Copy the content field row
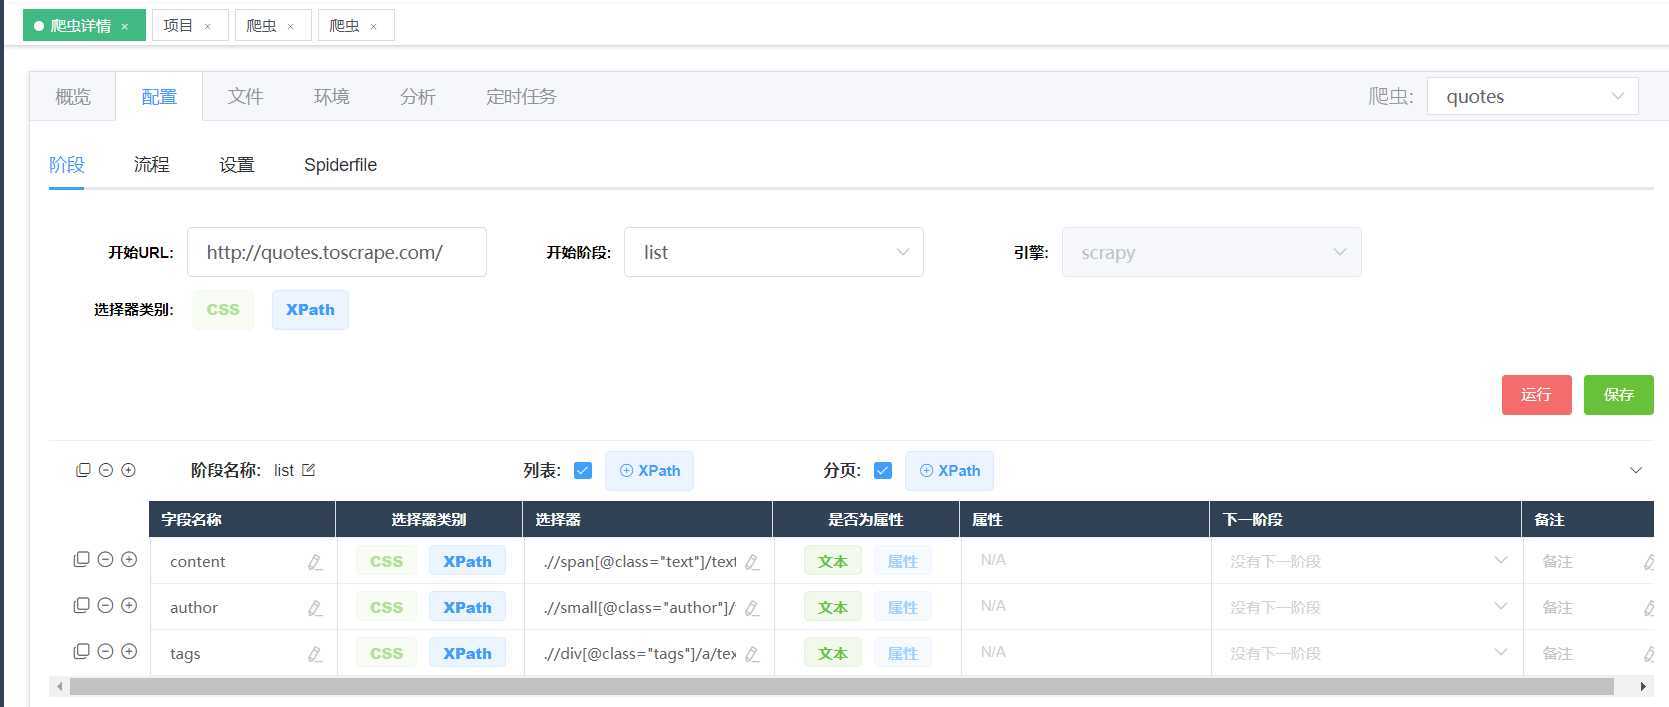The height and width of the screenshot is (707, 1669). pos(82,560)
